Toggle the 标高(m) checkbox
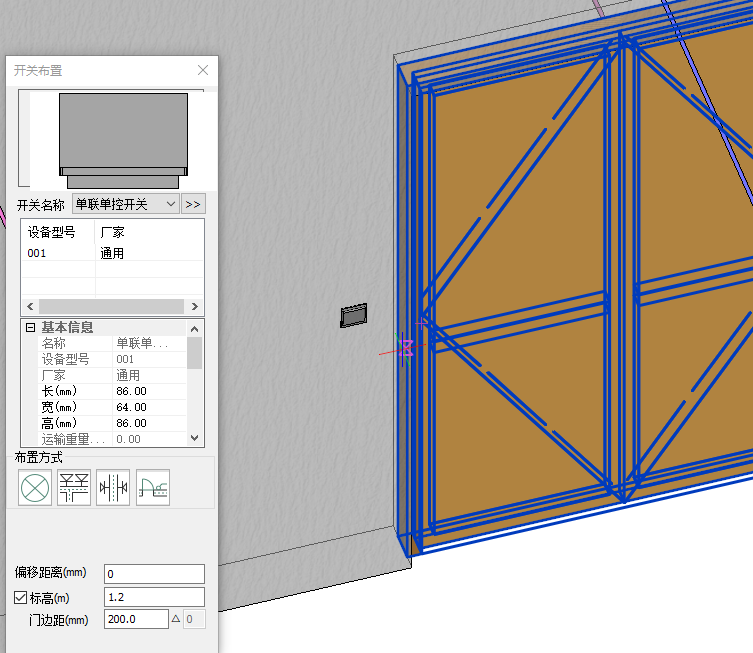The width and height of the screenshot is (753, 653). (x=20, y=597)
